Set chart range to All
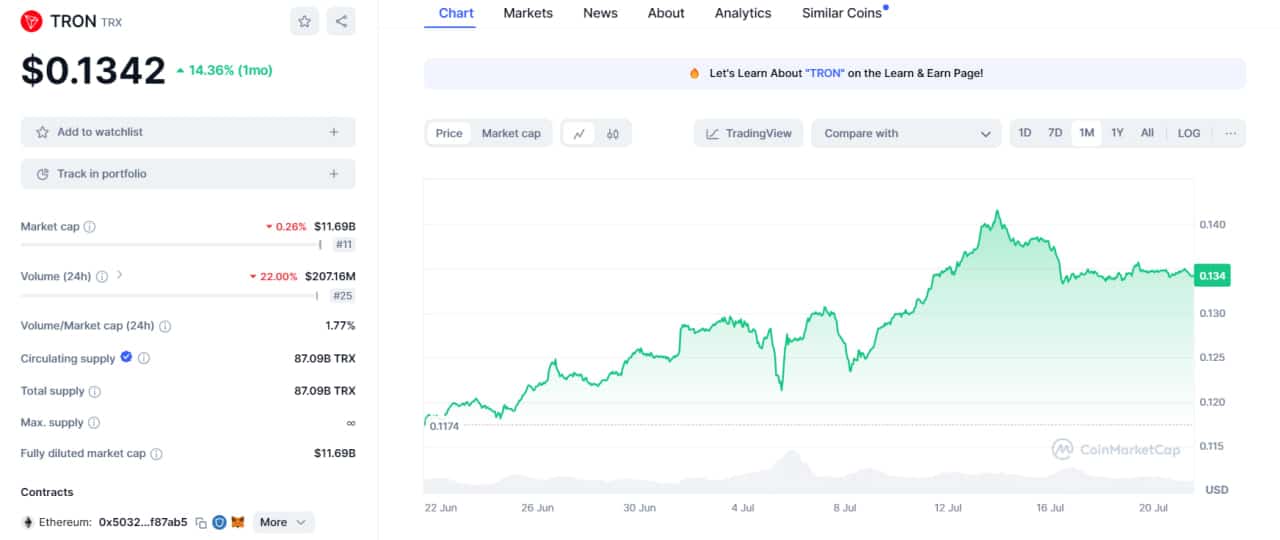This screenshot has width=1280, height=540. pyautogui.click(x=1147, y=133)
